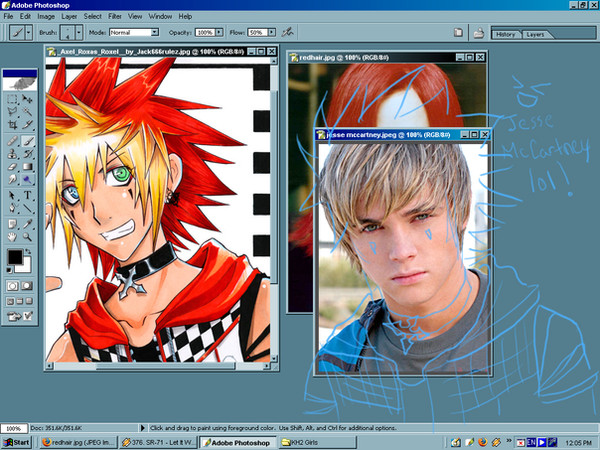Open the File menu
600x450 pixels.
tap(8, 16)
